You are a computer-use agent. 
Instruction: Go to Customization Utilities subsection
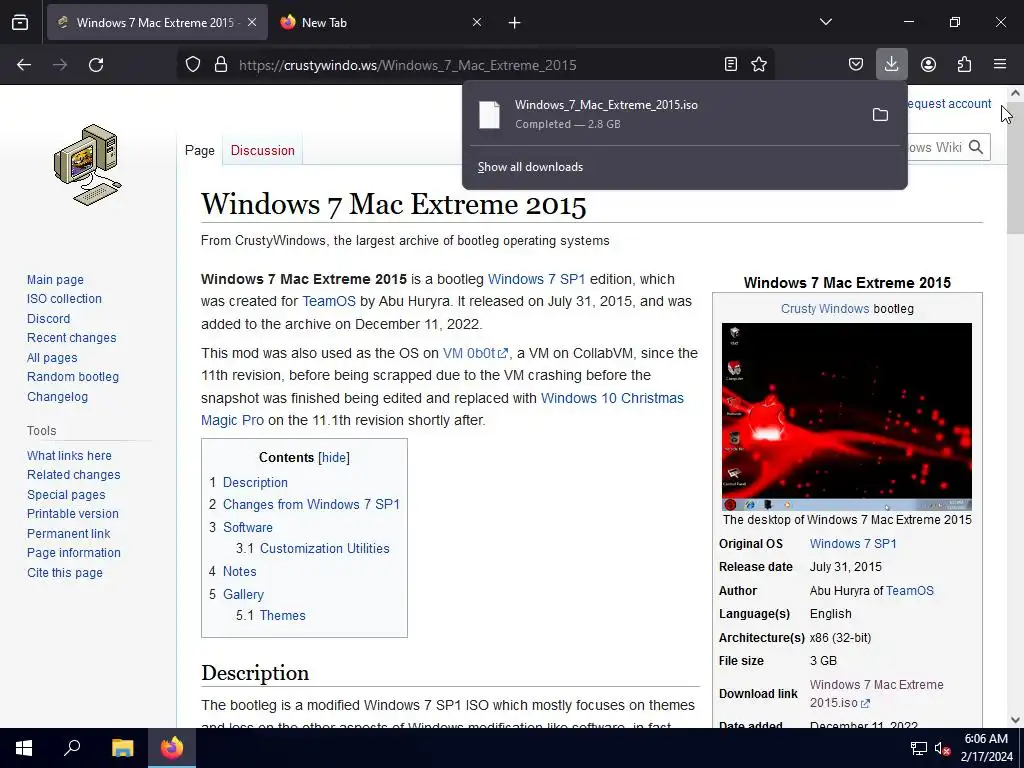pos(325,549)
